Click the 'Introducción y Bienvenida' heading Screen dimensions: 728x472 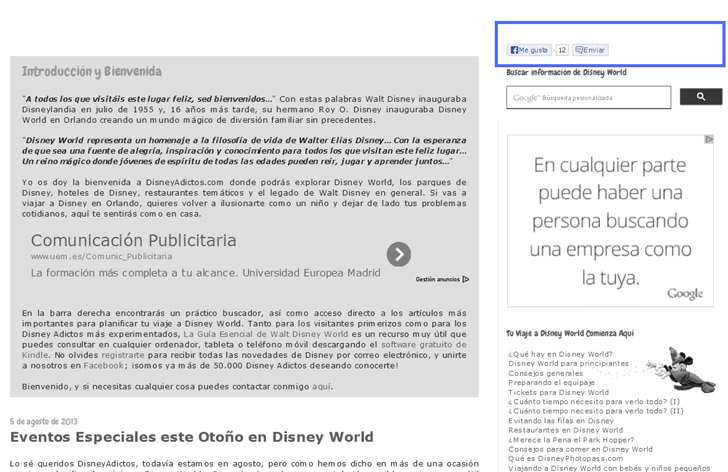(x=92, y=71)
